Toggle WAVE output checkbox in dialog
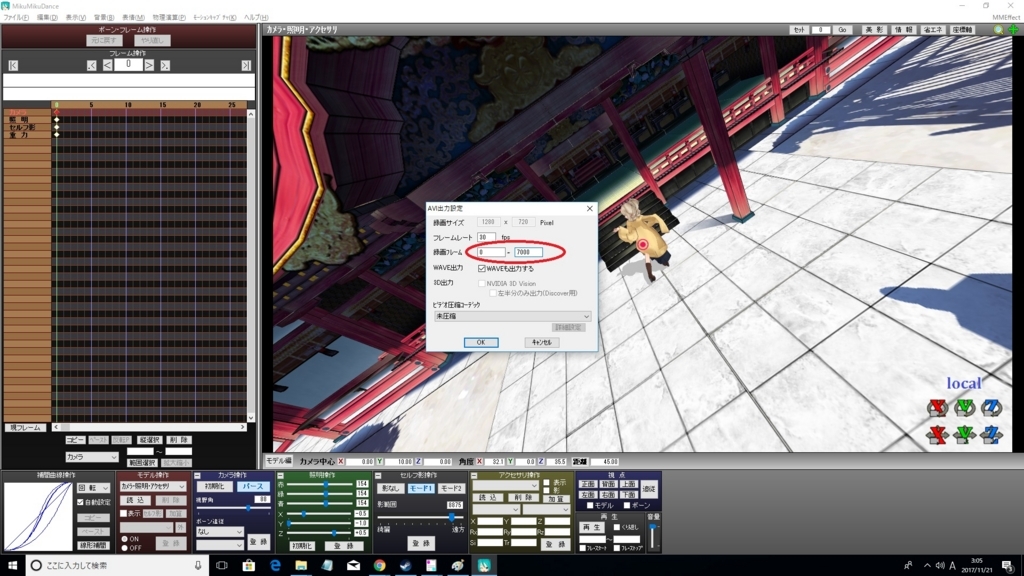Image resolution: width=1024 pixels, height=576 pixels. click(482, 268)
